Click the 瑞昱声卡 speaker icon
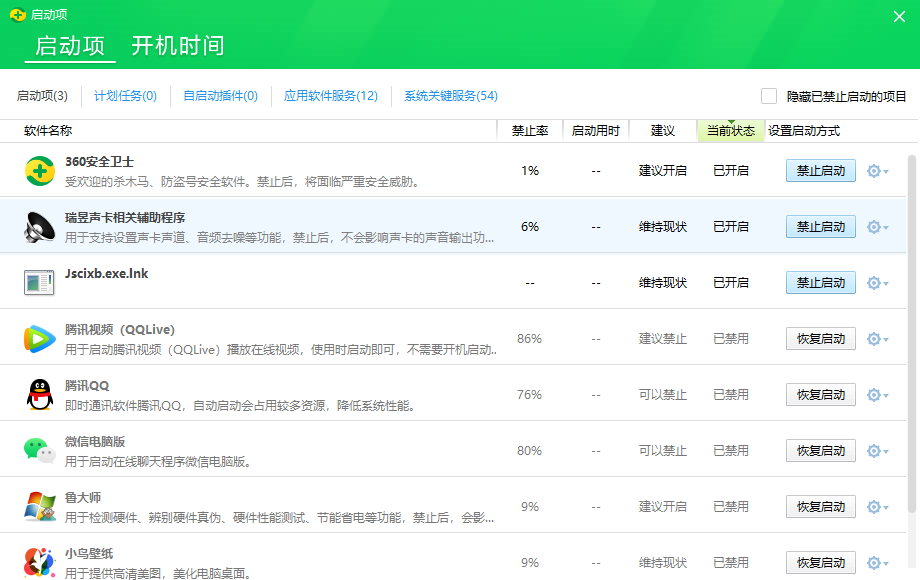The width and height of the screenshot is (920, 580). click(x=39, y=226)
